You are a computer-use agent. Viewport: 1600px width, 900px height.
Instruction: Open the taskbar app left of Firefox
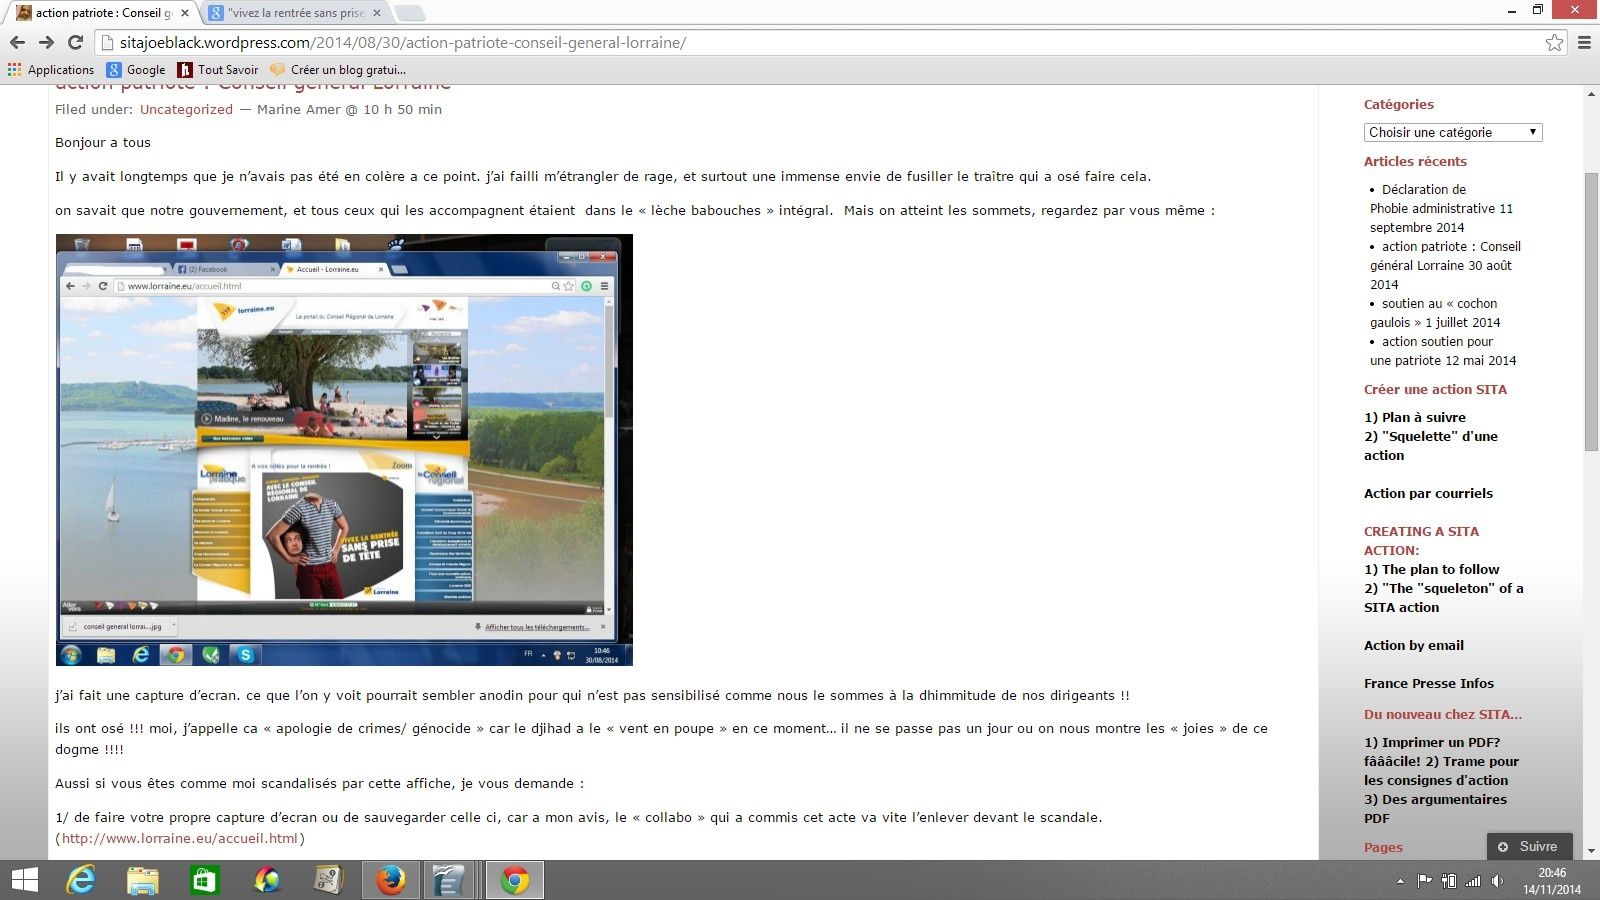[x=328, y=880]
